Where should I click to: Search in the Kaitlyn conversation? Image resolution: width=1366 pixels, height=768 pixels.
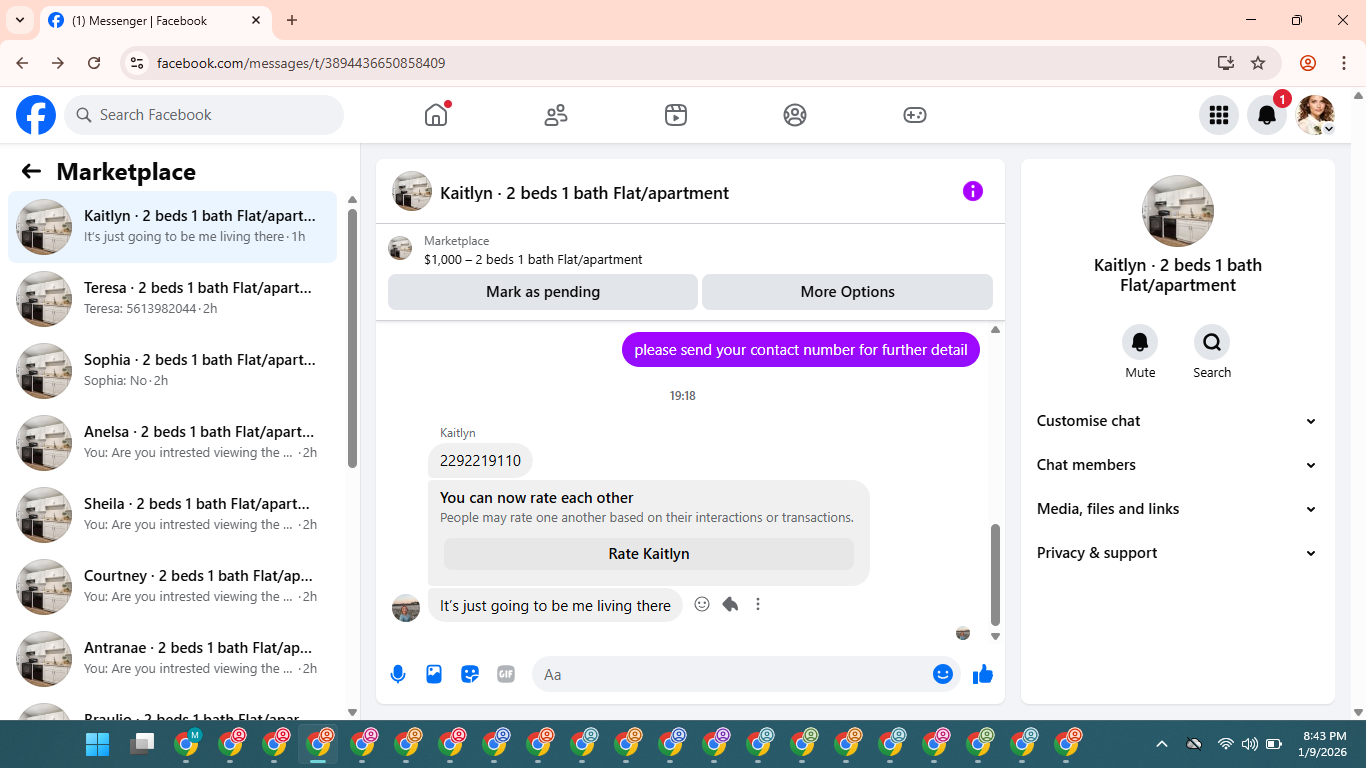coord(1212,343)
